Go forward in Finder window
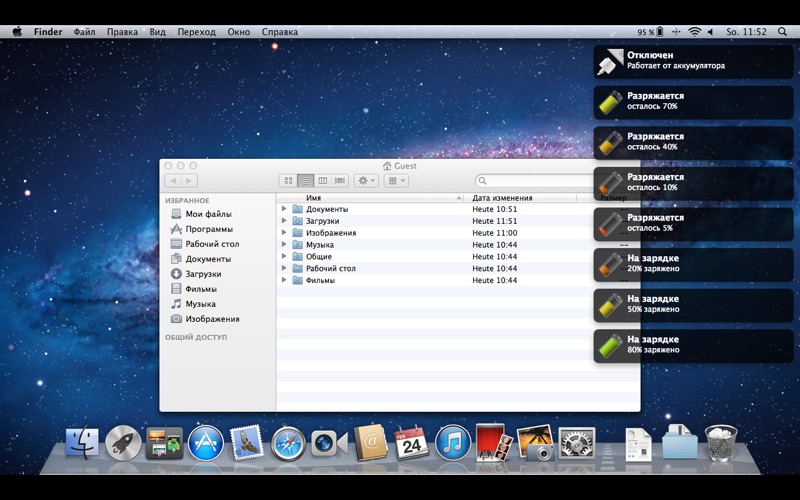The width and height of the screenshot is (800, 500). [189, 181]
